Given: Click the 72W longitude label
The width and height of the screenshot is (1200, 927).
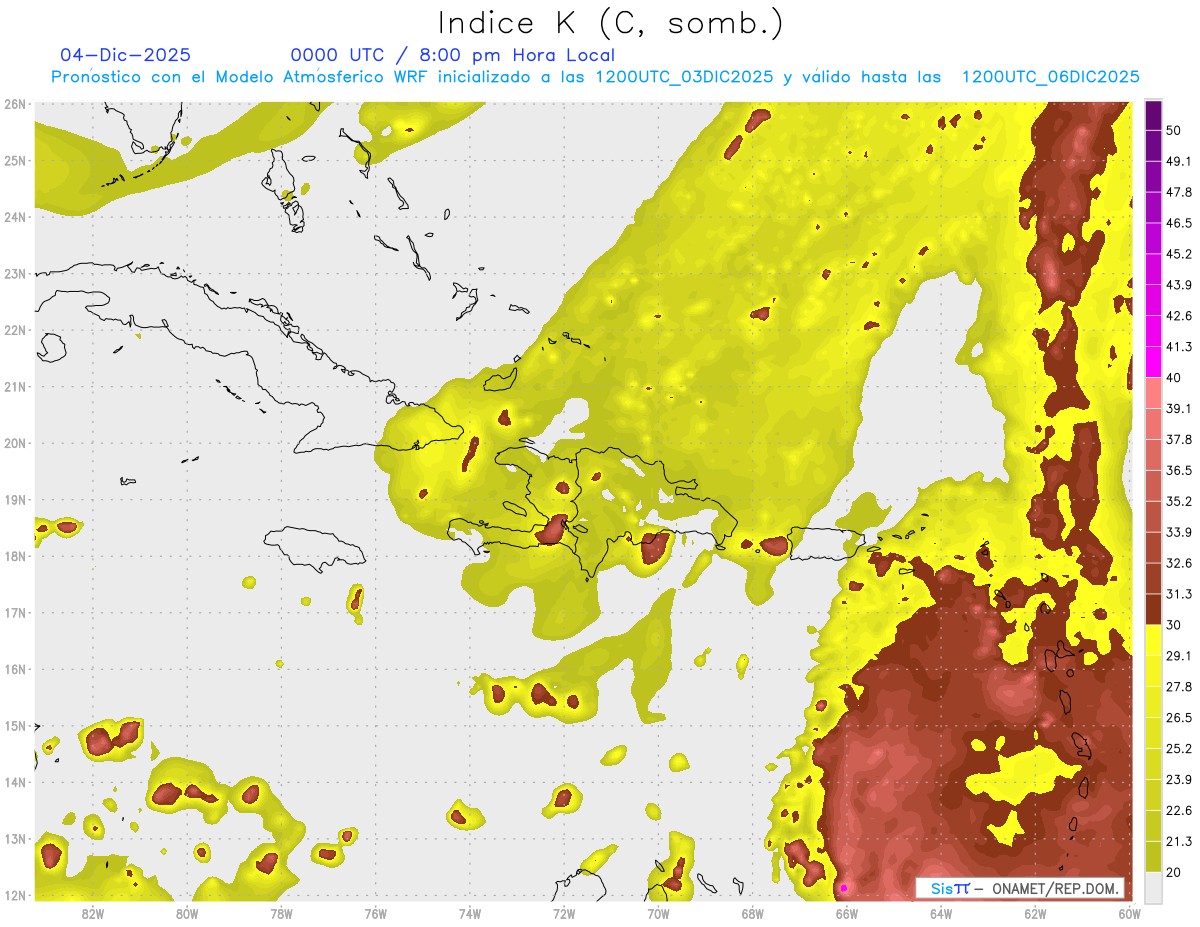Looking at the screenshot, I should pos(564,913).
